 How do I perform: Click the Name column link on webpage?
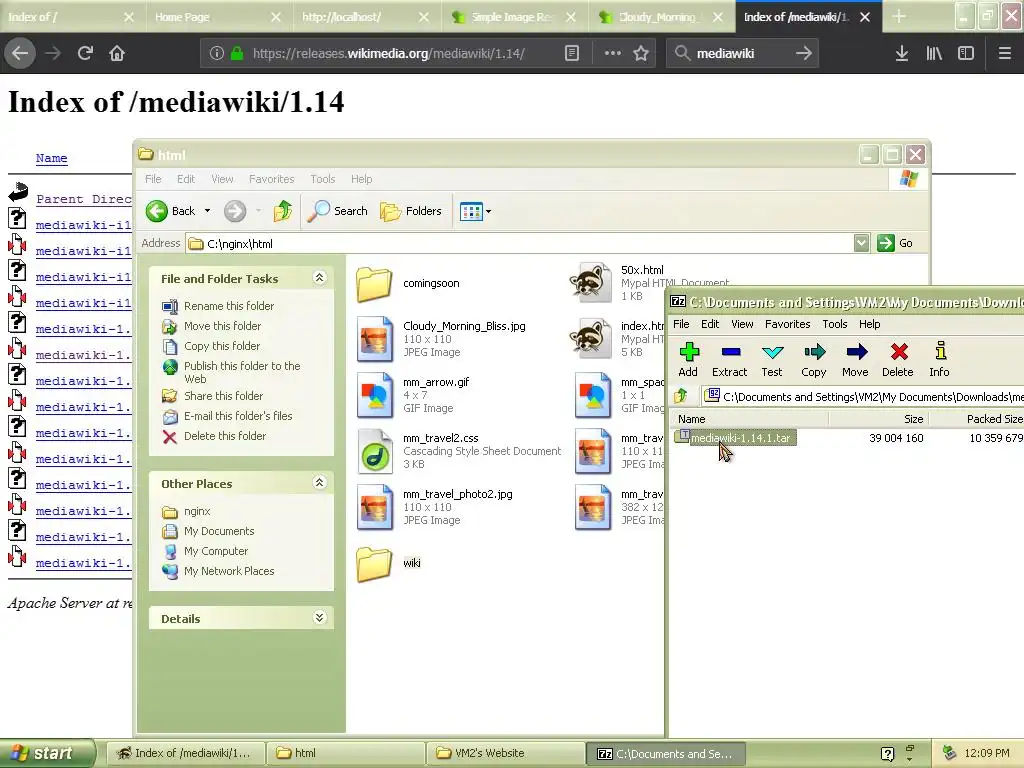[52, 158]
